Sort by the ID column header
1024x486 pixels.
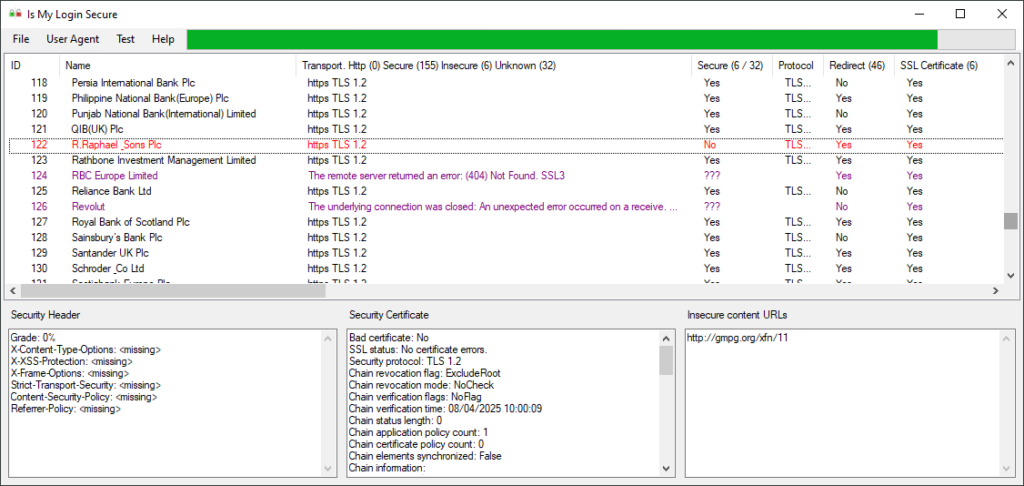(x=33, y=65)
